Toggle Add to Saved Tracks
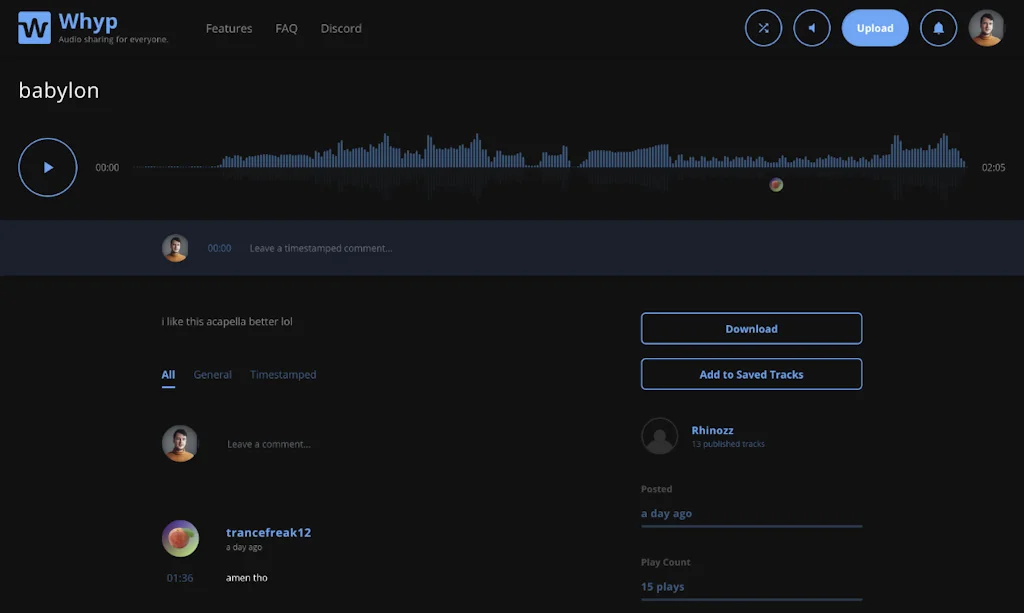 [x=751, y=374]
